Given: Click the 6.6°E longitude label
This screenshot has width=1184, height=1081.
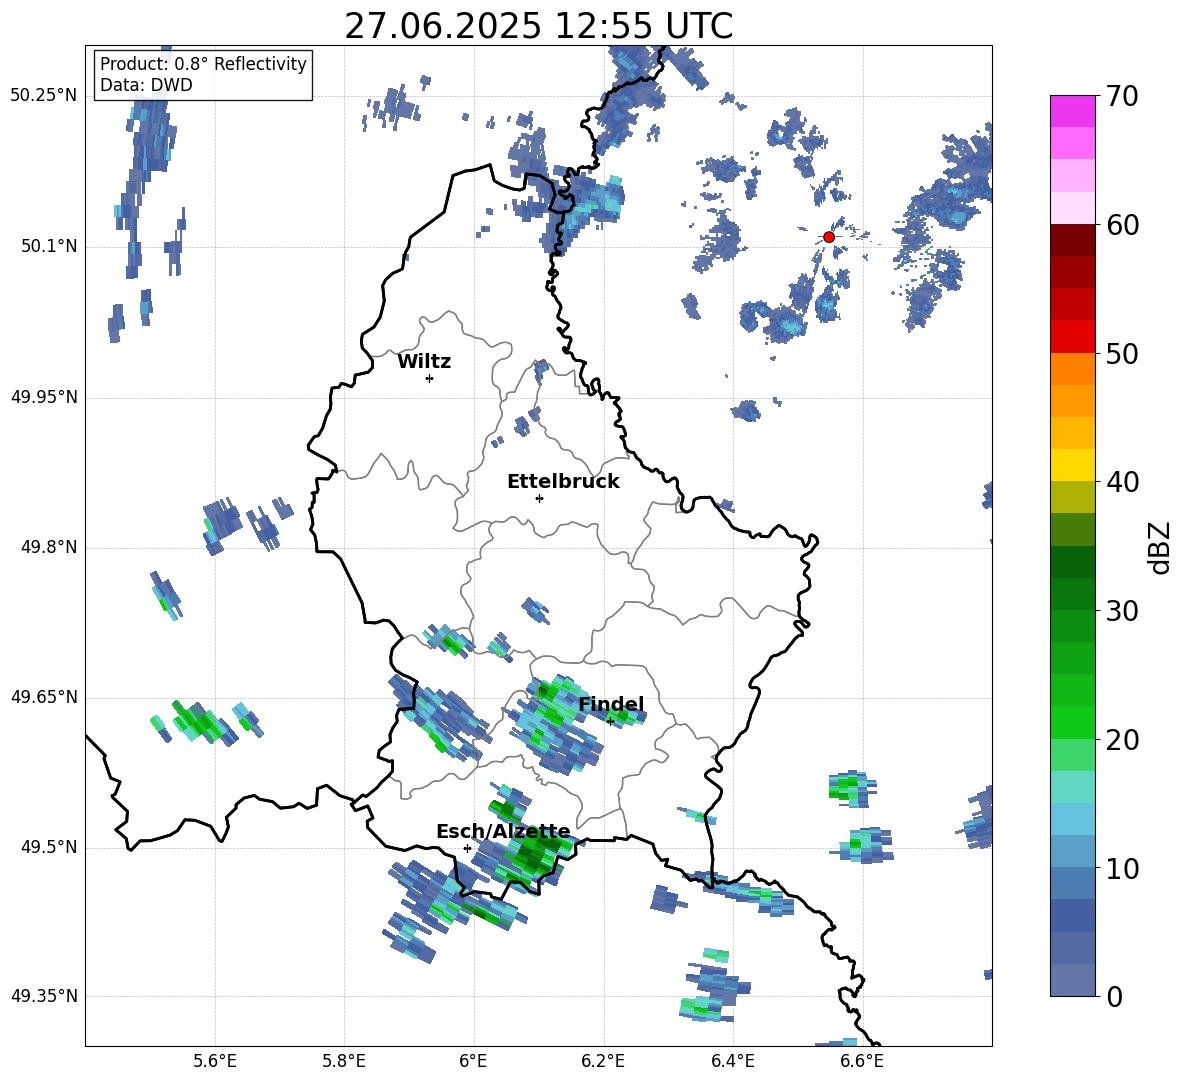Looking at the screenshot, I should click(x=862, y=1062).
